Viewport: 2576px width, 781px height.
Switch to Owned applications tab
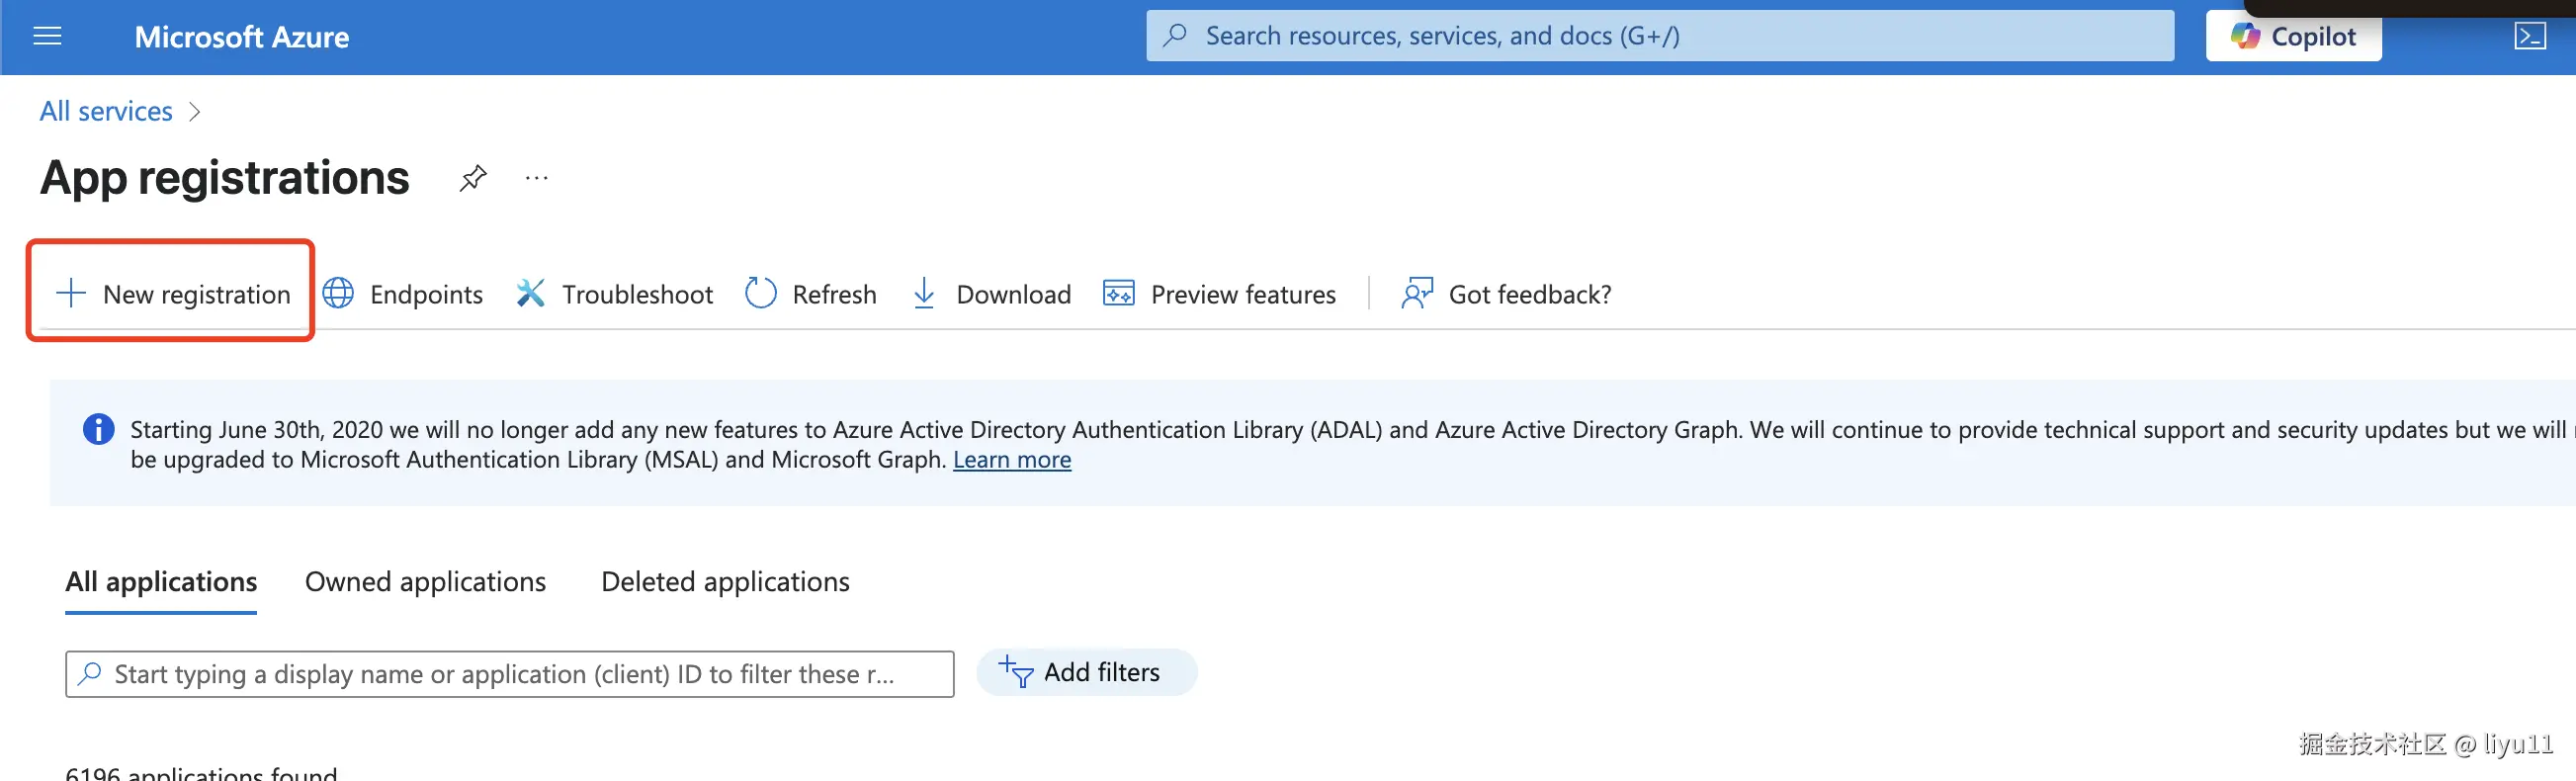pos(425,582)
